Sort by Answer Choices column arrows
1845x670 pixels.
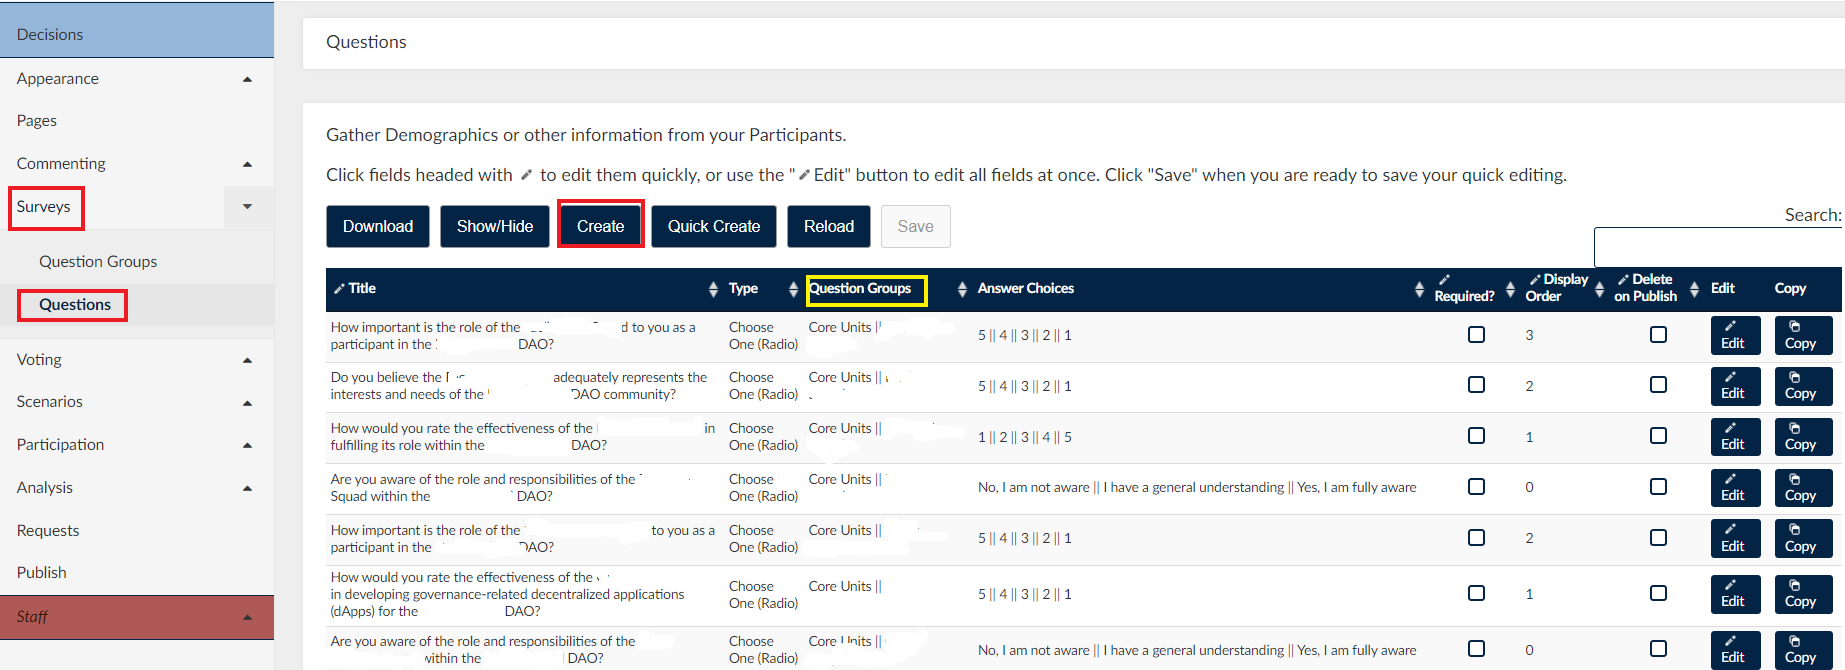click(1419, 289)
